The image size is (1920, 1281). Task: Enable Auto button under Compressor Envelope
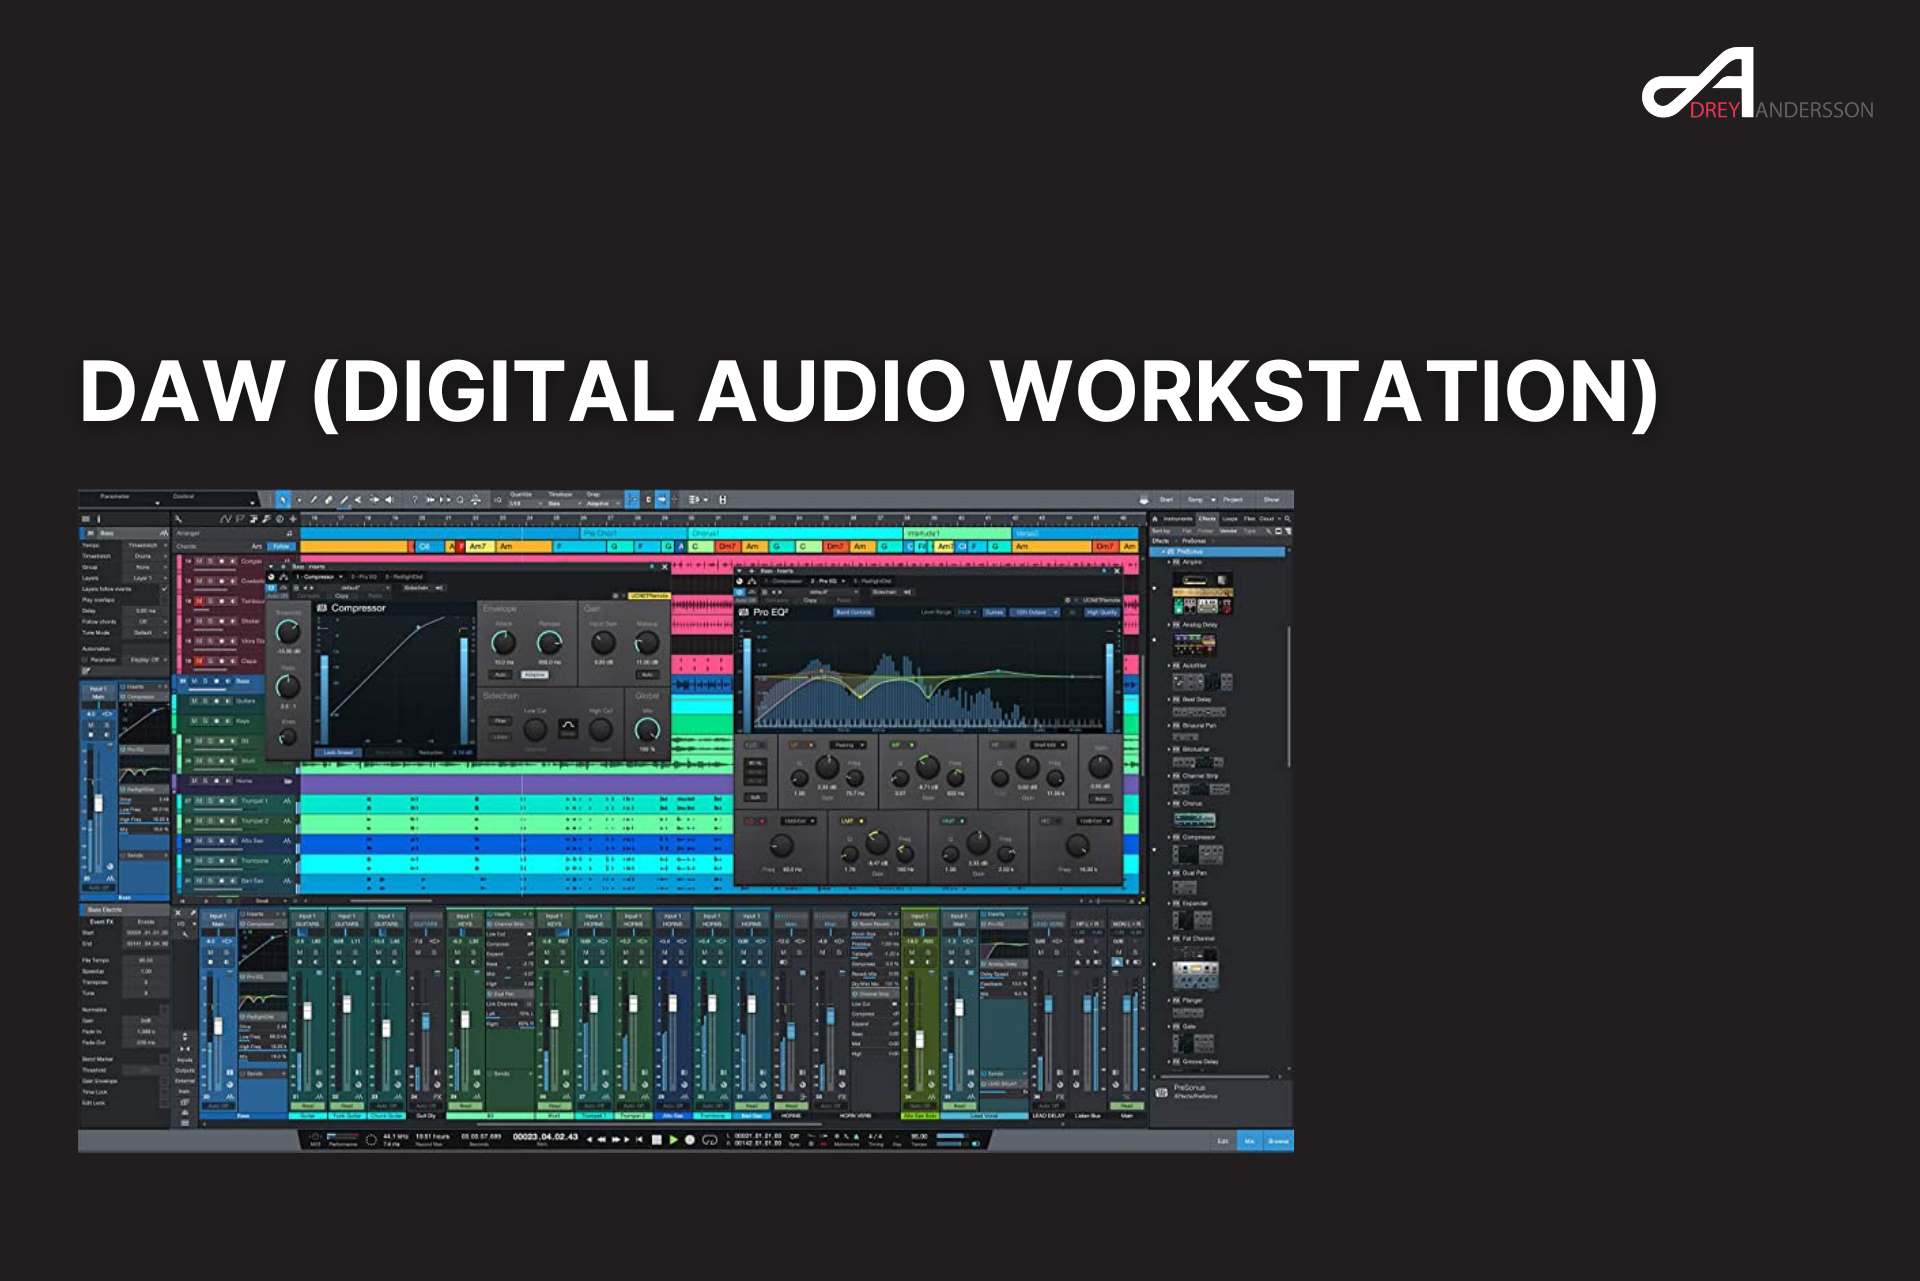tap(500, 675)
